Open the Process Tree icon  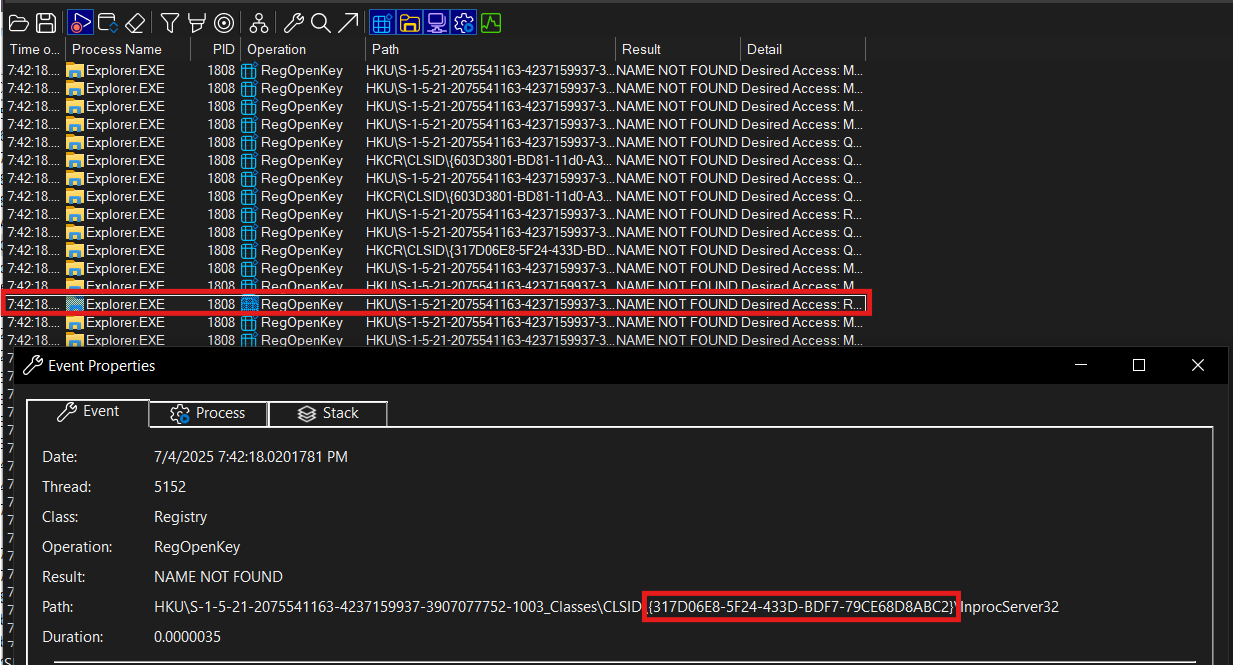259,22
